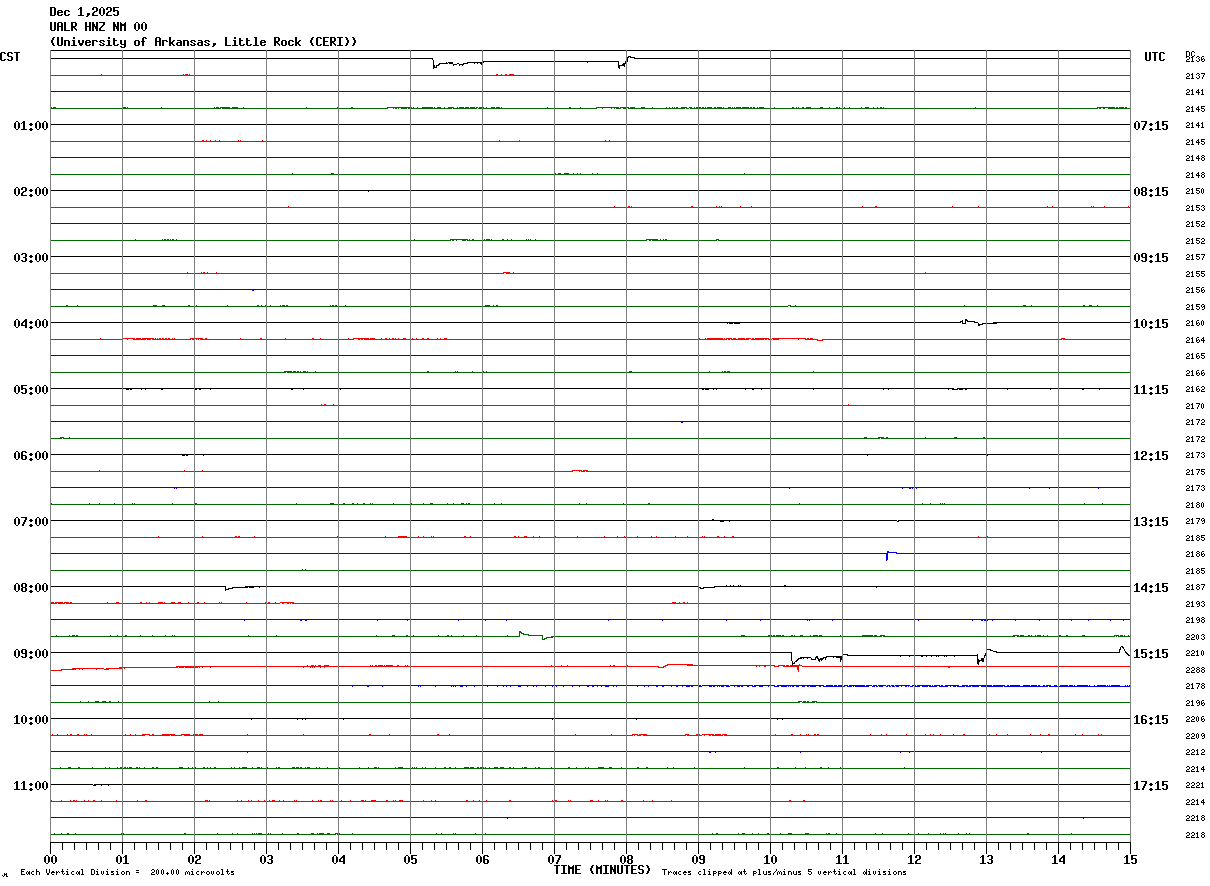The width and height of the screenshot is (1210, 886).
Task: Select the 02:00 CST time label
Action: (31, 191)
